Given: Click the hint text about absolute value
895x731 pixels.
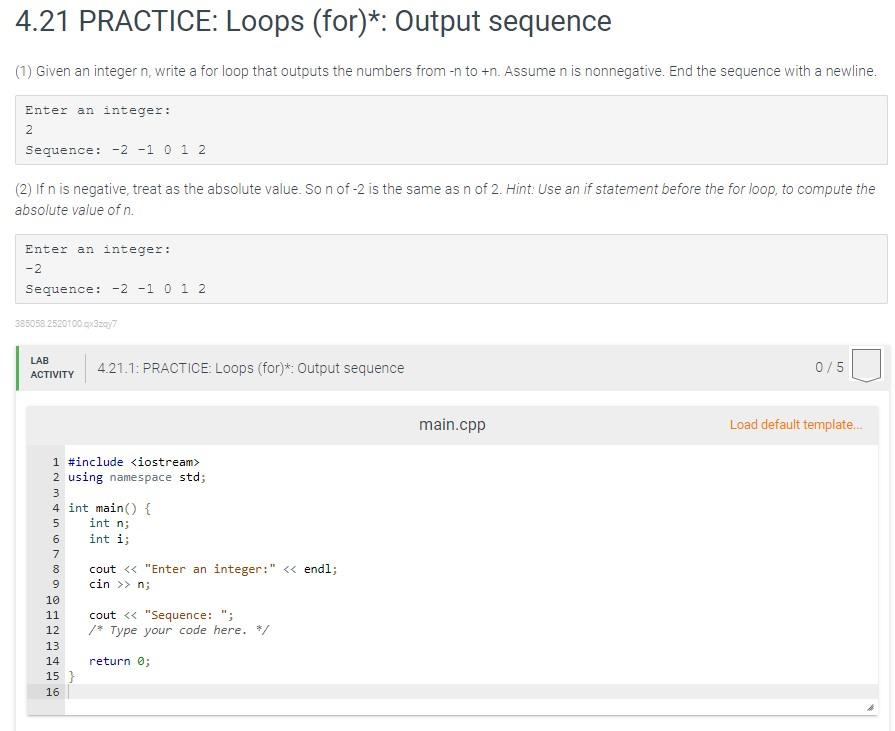Looking at the screenshot, I should pyautogui.click(x=445, y=199).
